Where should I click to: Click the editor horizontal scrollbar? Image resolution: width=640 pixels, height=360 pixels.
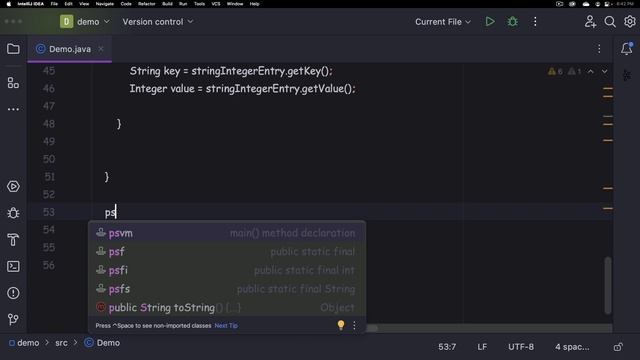click(x=489, y=328)
